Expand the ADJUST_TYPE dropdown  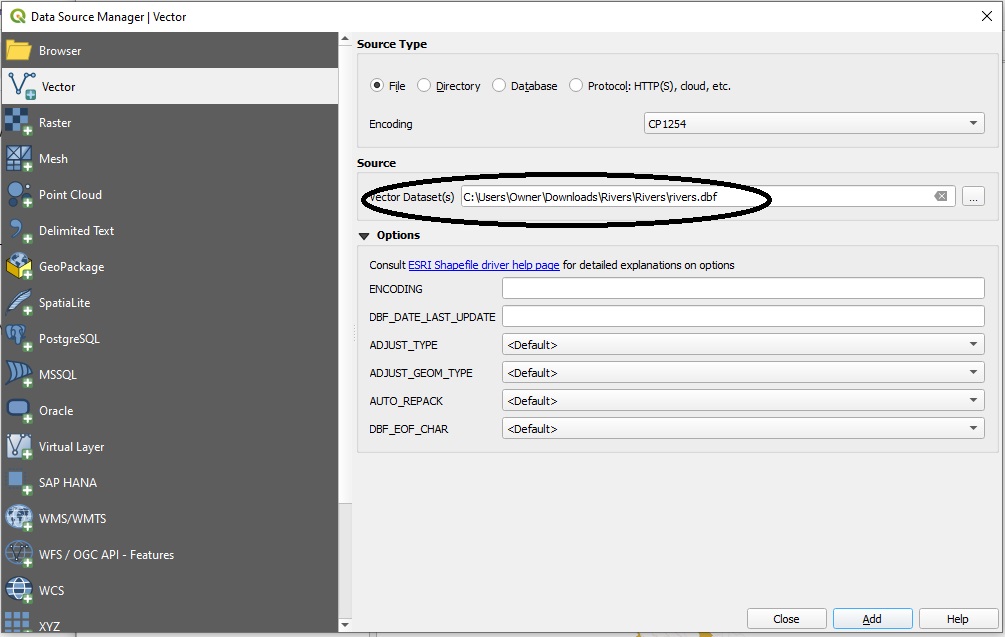[x=743, y=345]
